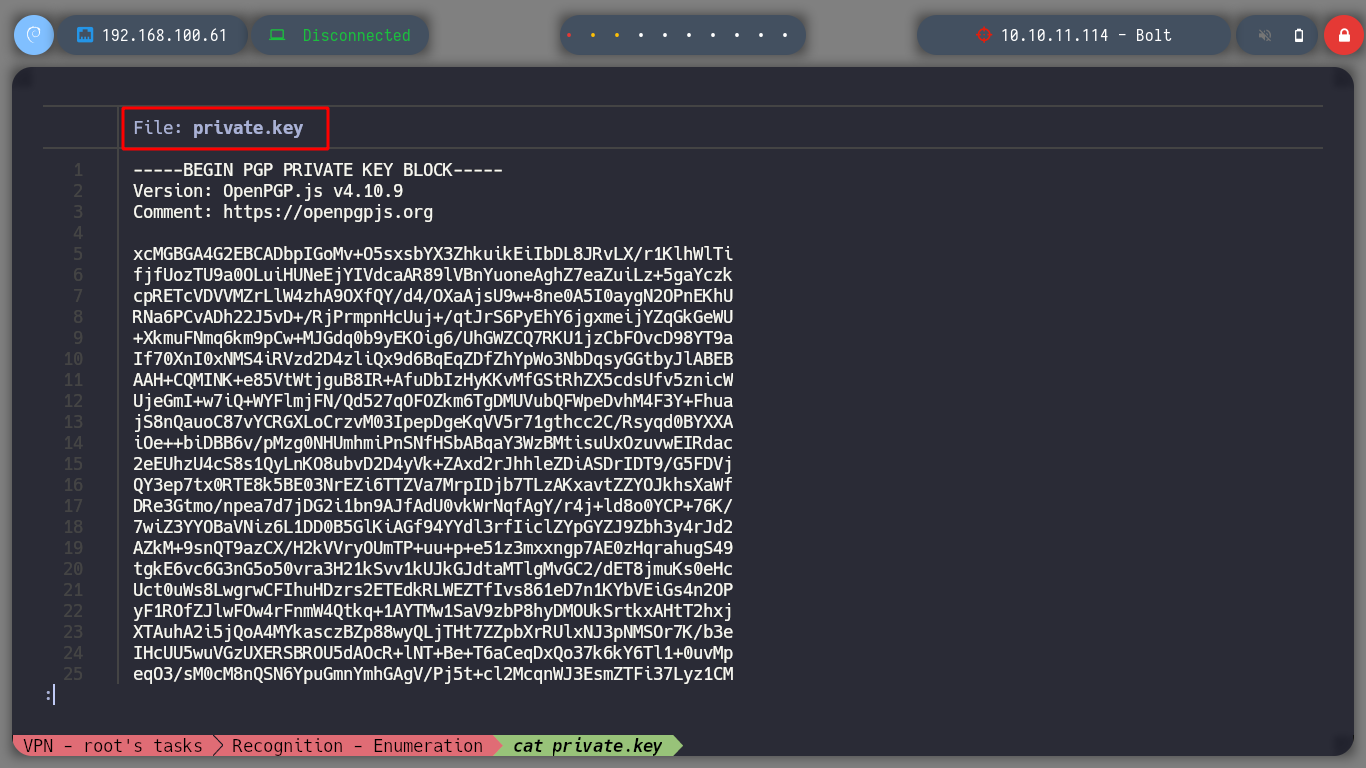Click key line starting UjeGmI+w7iQ+WYFl
1366x768 pixels.
(x=433, y=401)
